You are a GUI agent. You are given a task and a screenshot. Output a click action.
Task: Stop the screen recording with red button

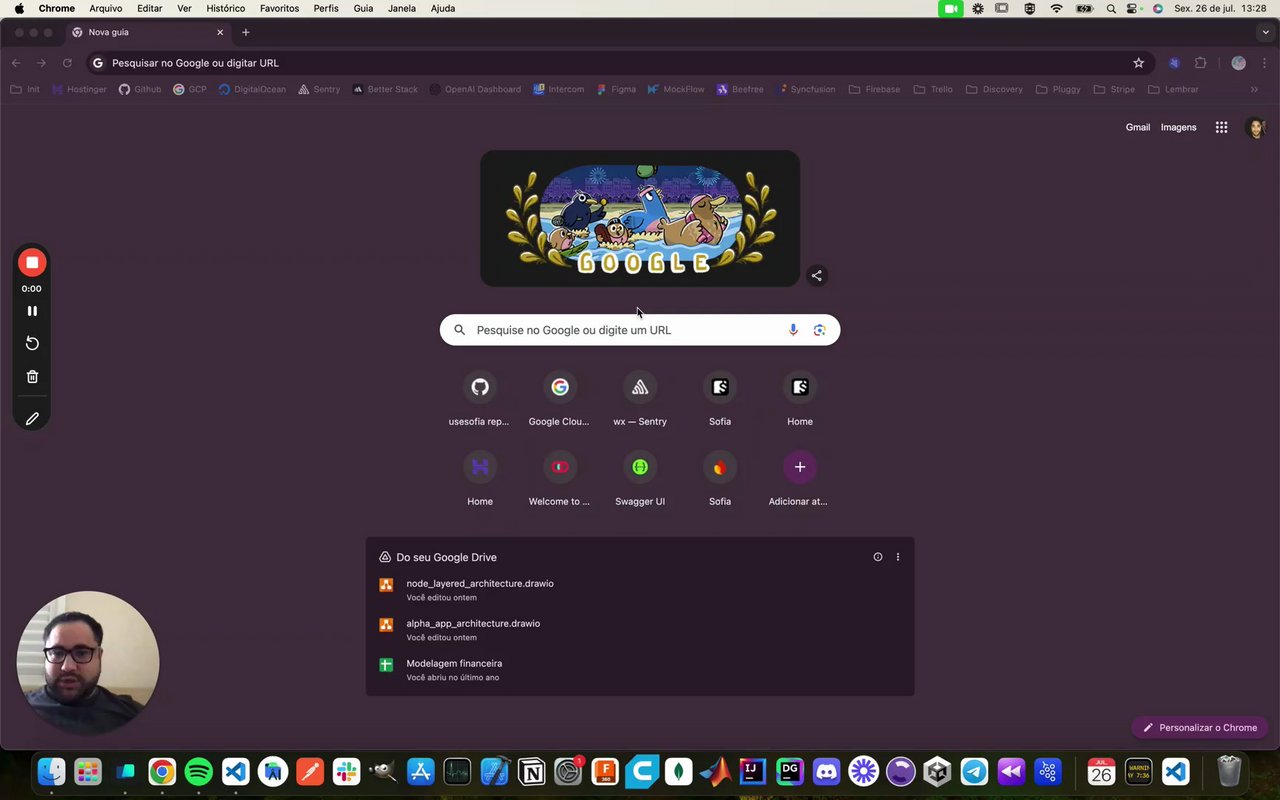32,262
